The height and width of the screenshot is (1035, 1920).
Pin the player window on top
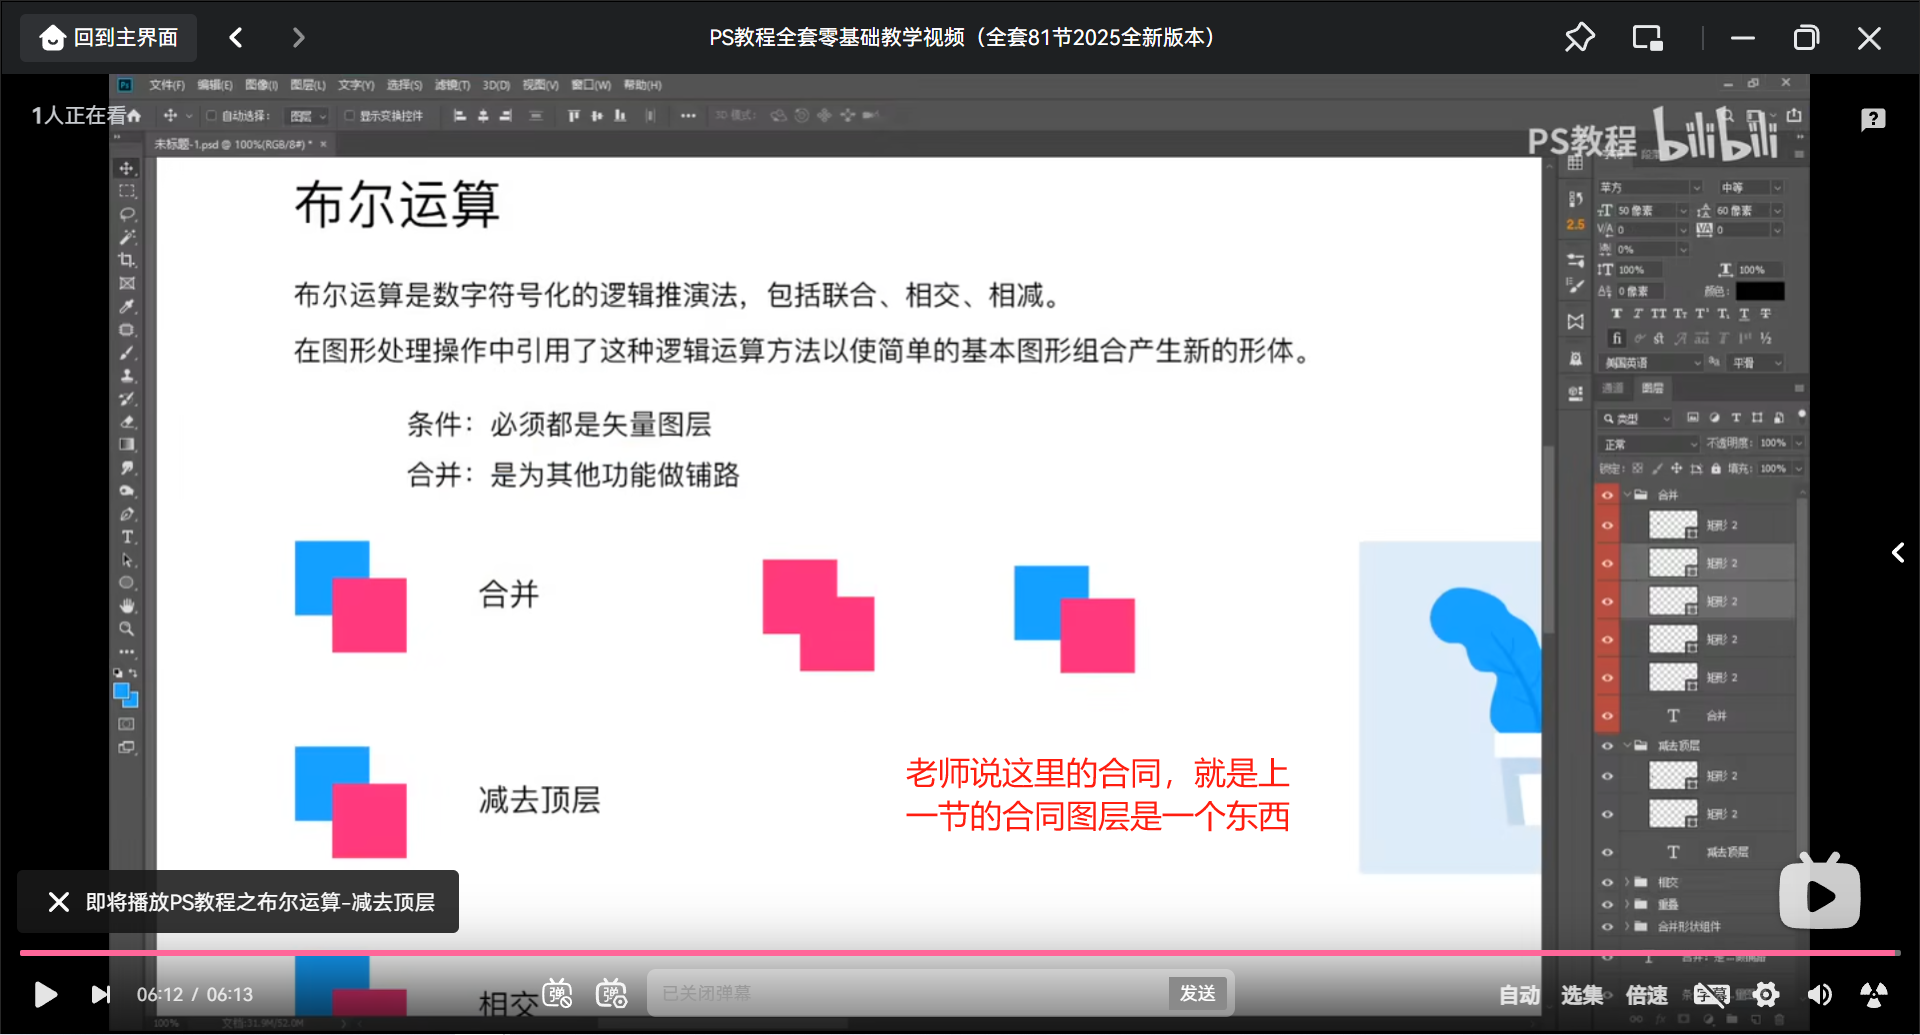click(x=1579, y=38)
